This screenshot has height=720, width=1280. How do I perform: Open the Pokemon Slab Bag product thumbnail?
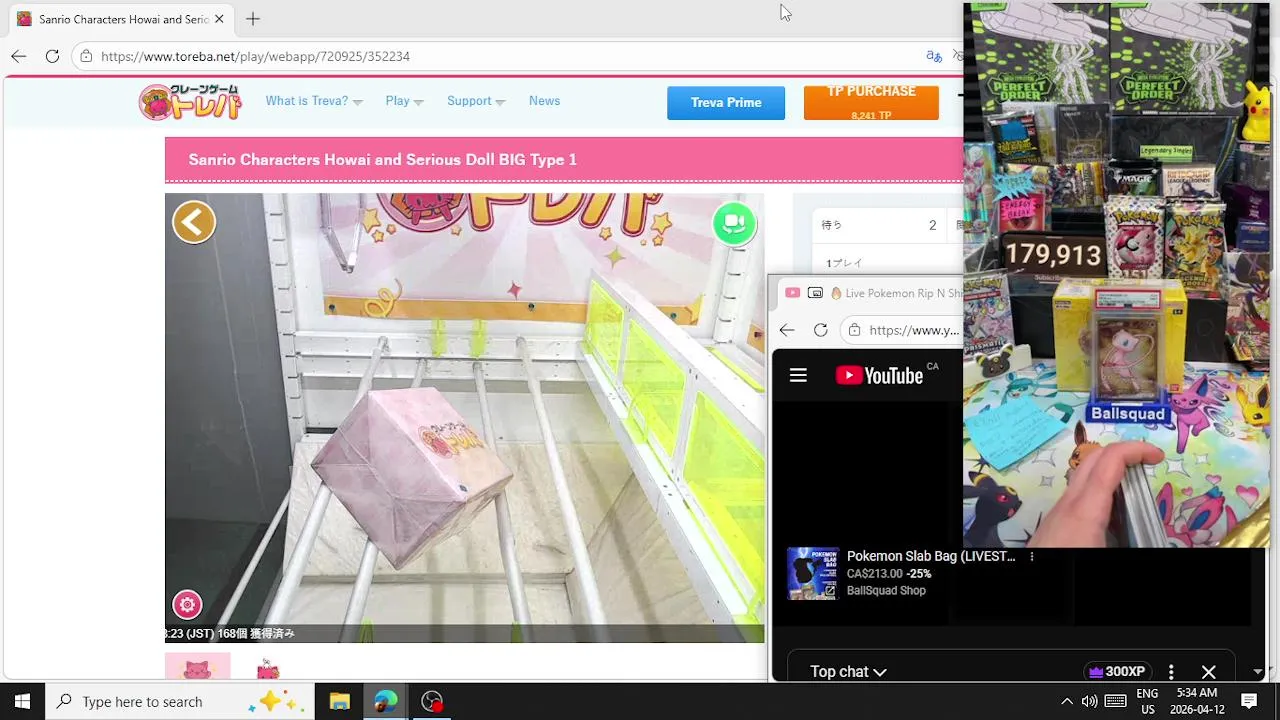point(812,573)
